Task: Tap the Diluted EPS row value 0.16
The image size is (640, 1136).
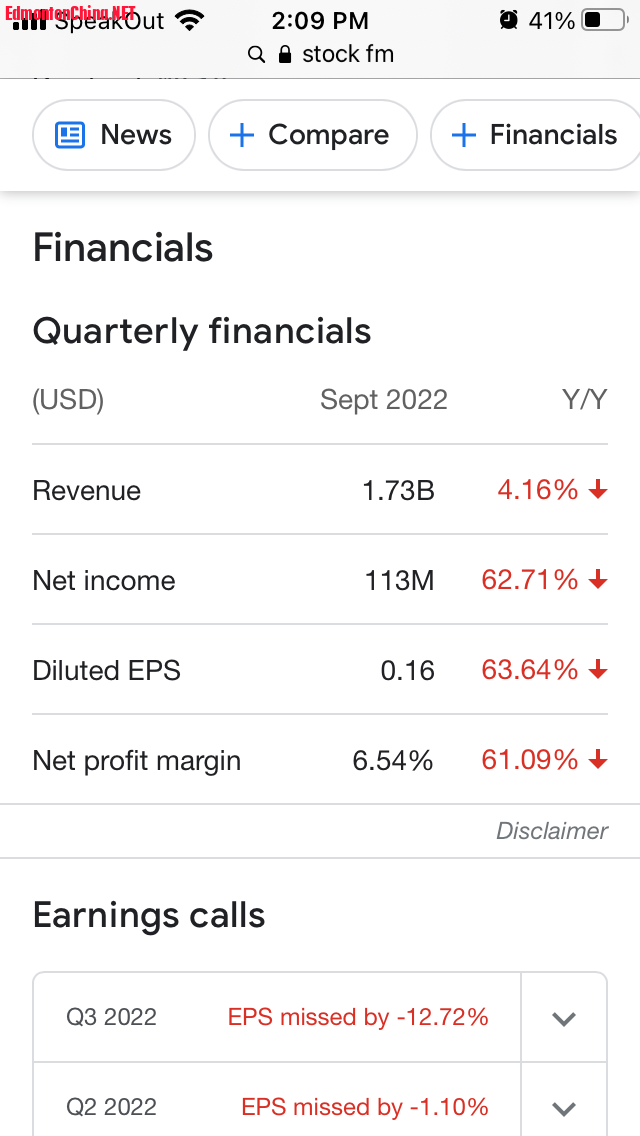Action: tap(408, 670)
